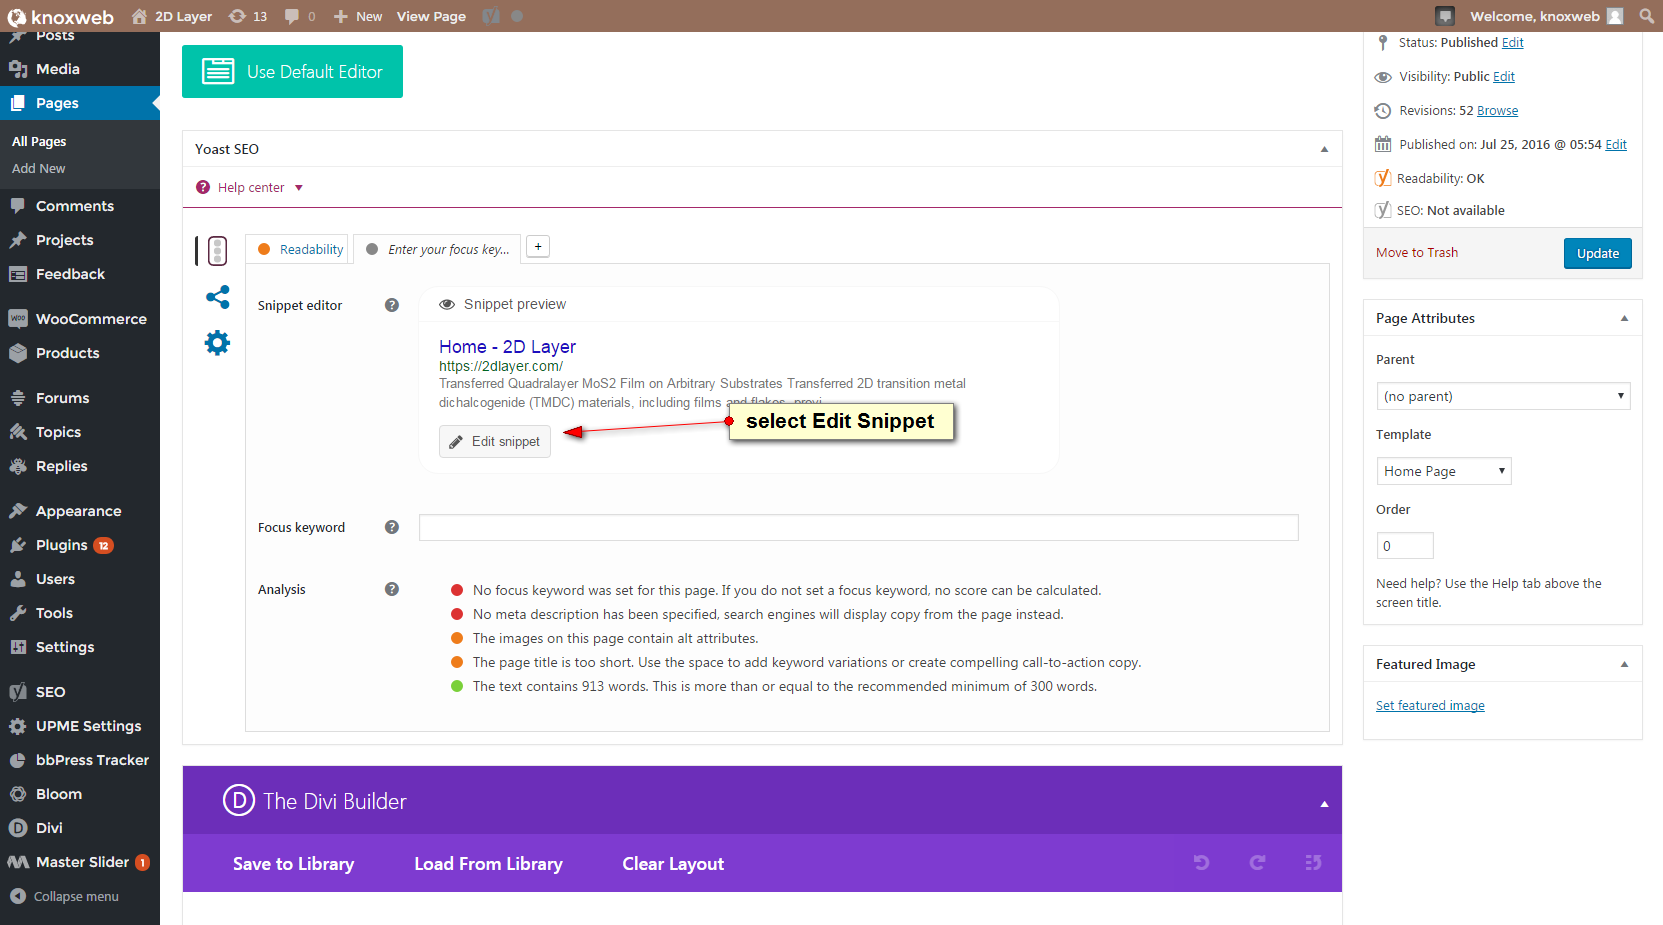This screenshot has height=925, width=1663.
Task: Open the Home - 2D Layer snippet title
Action: (507, 347)
